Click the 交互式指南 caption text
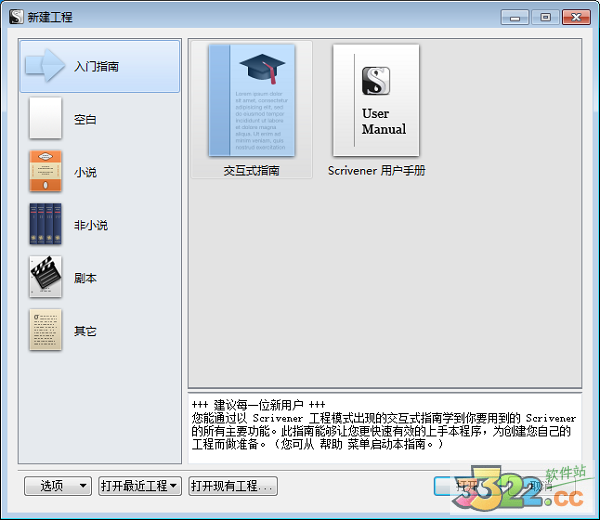This screenshot has width=600, height=520. click(252, 171)
